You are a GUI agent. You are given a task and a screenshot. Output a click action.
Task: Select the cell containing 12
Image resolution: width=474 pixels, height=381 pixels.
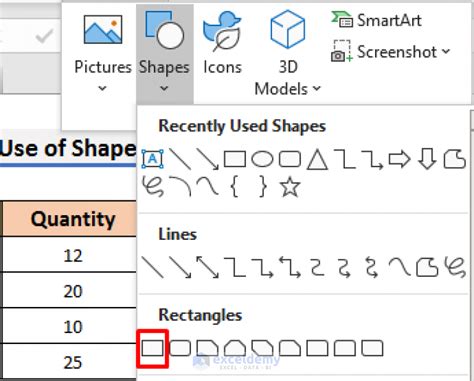click(69, 255)
